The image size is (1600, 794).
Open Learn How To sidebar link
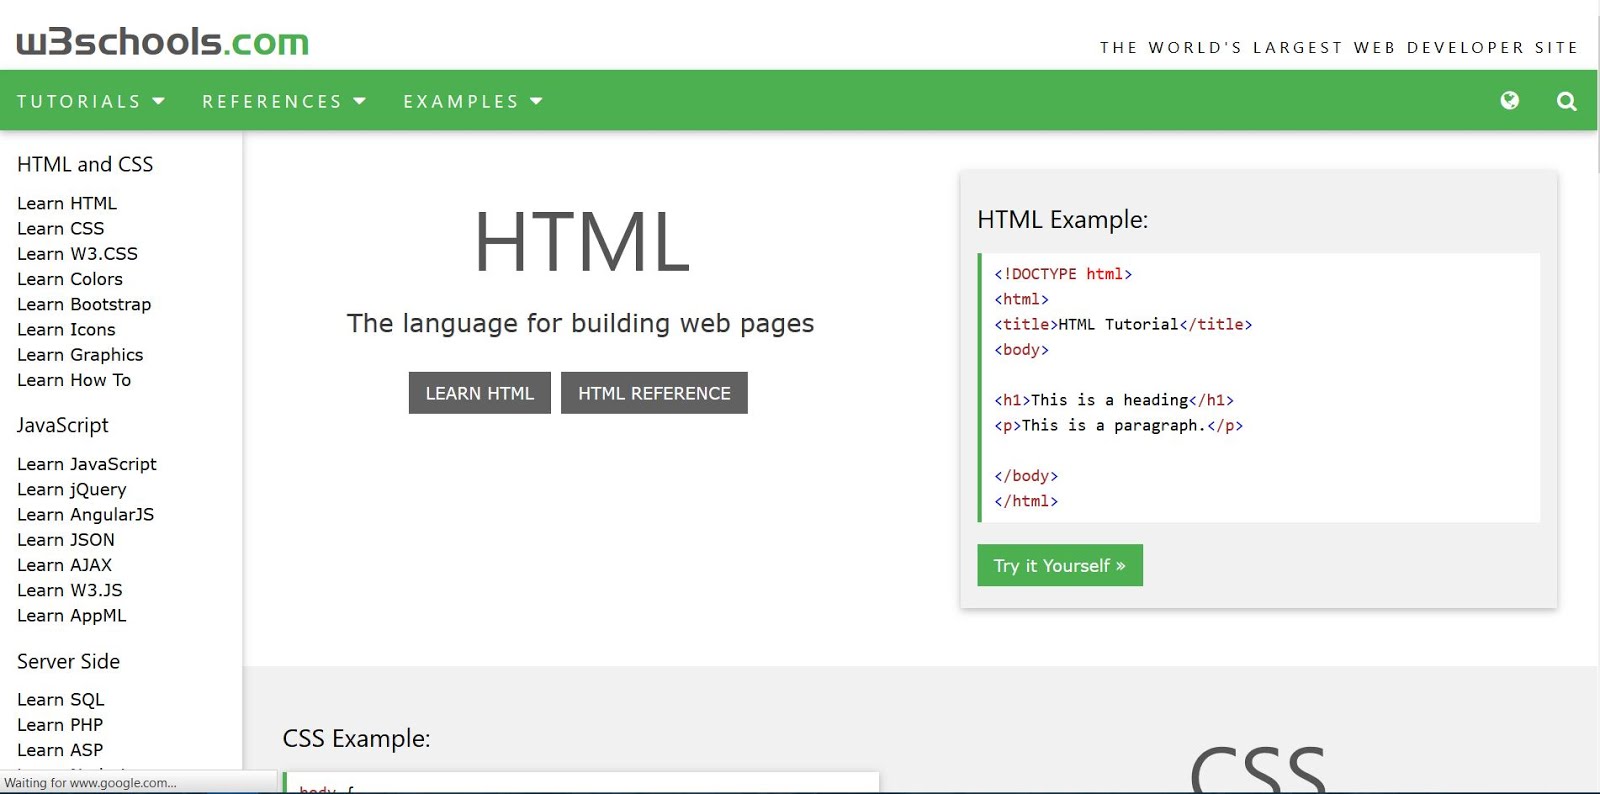point(74,380)
